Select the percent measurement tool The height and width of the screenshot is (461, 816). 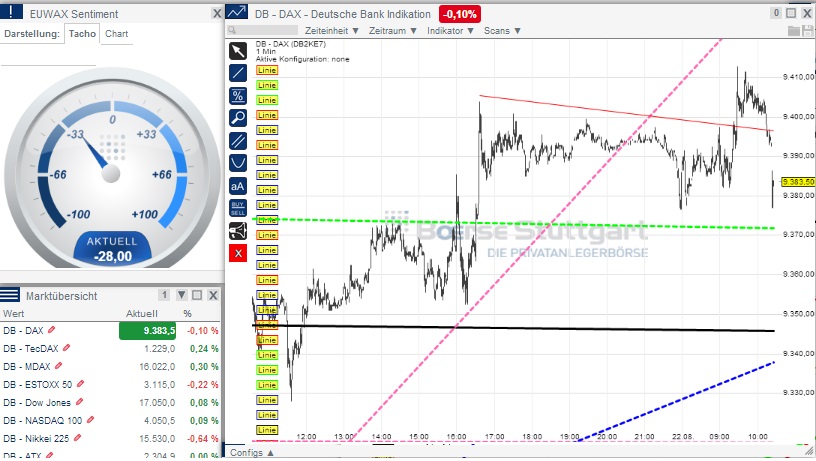point(238,96)
